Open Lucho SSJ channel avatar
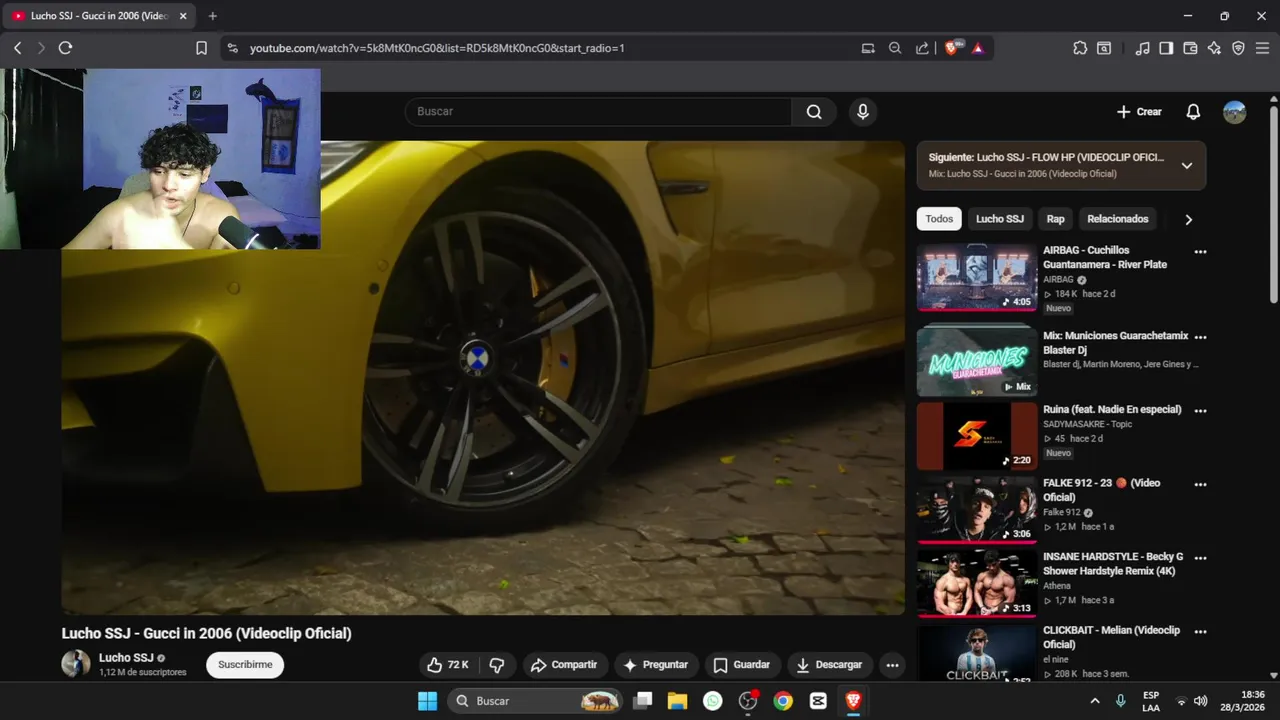This screenshot has width=1280, height=720. 76,664
